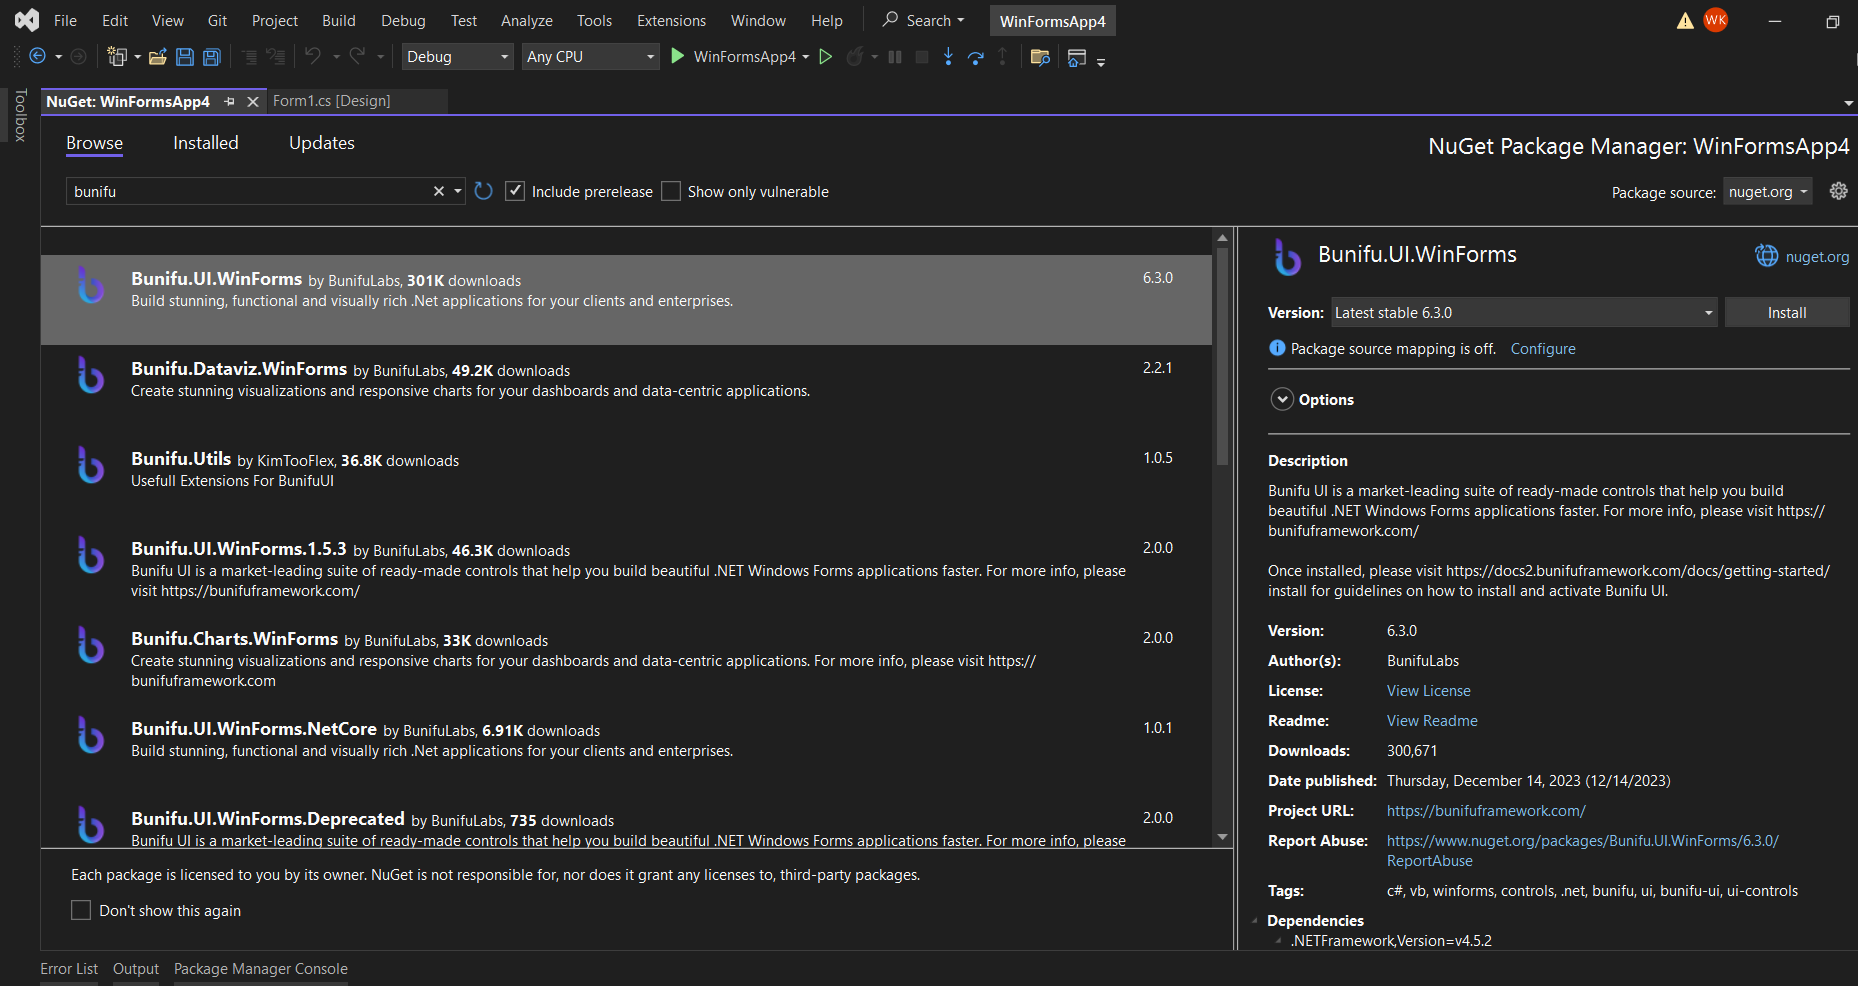
Task: Click the View License link
Action: coord(1429,691)
